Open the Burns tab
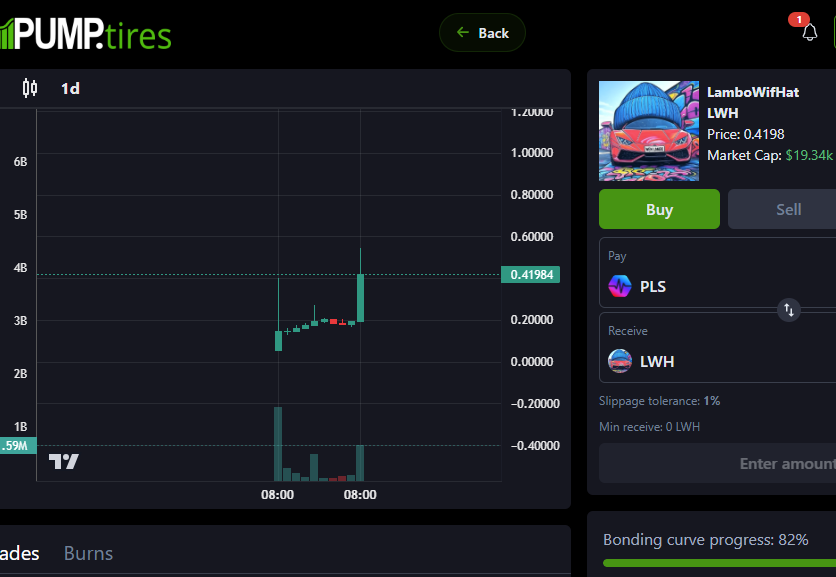The image size is (836, 577). 88,553
